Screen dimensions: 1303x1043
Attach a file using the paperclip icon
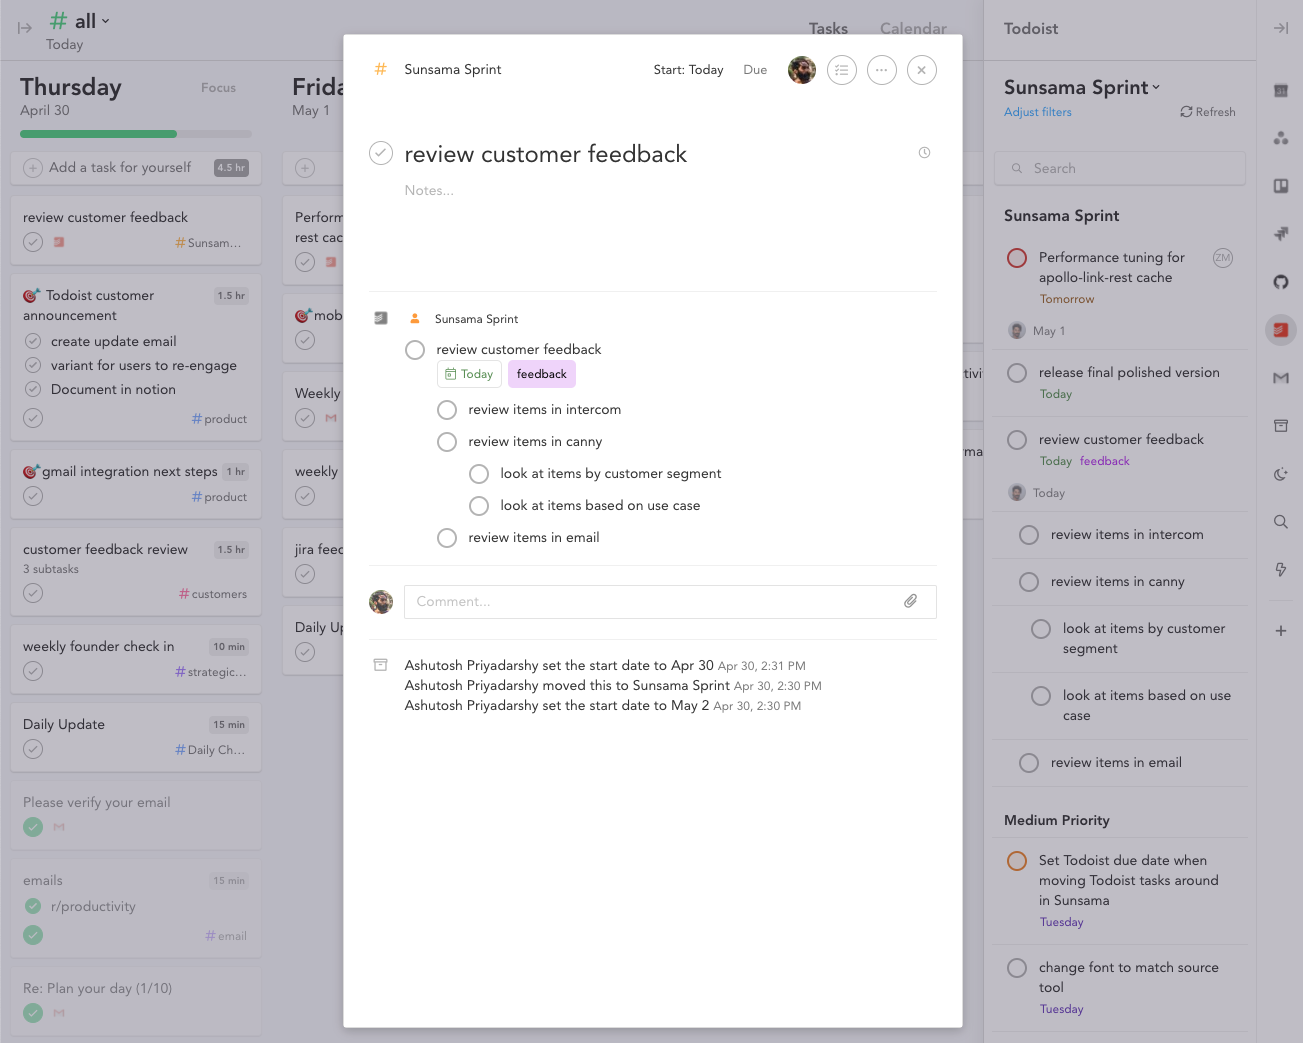pos(910,601)
